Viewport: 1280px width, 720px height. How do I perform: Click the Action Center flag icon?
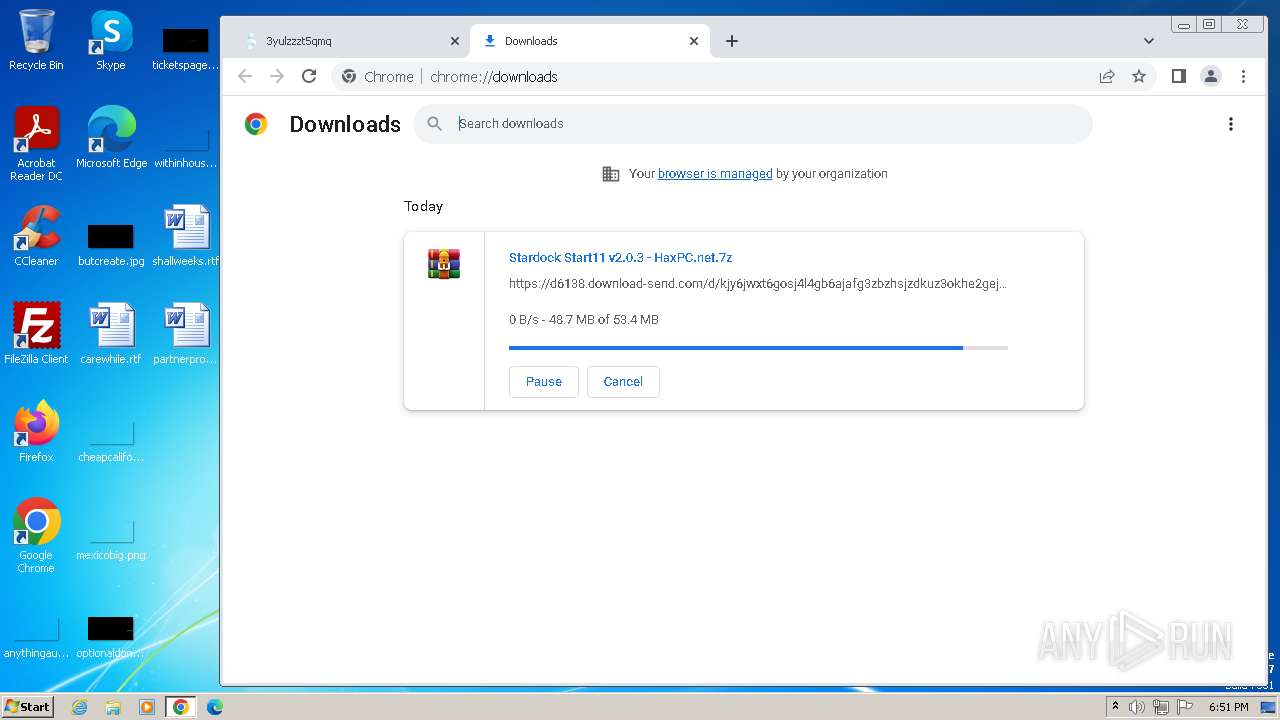1184,707
